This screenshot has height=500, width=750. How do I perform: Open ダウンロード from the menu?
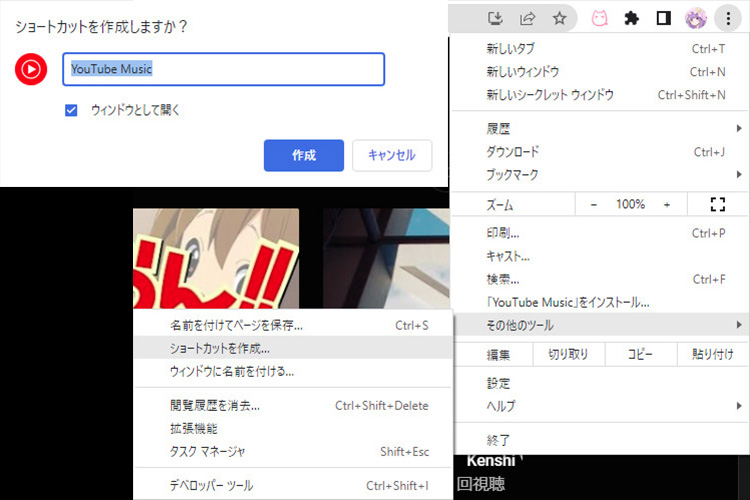(599, 152)
